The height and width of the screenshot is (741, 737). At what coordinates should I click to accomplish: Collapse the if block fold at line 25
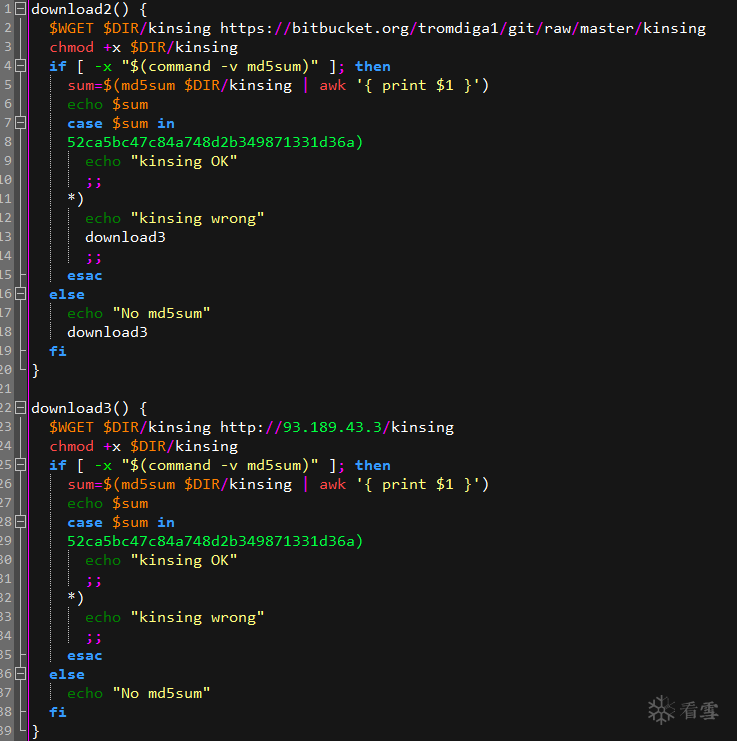point(20,465)
